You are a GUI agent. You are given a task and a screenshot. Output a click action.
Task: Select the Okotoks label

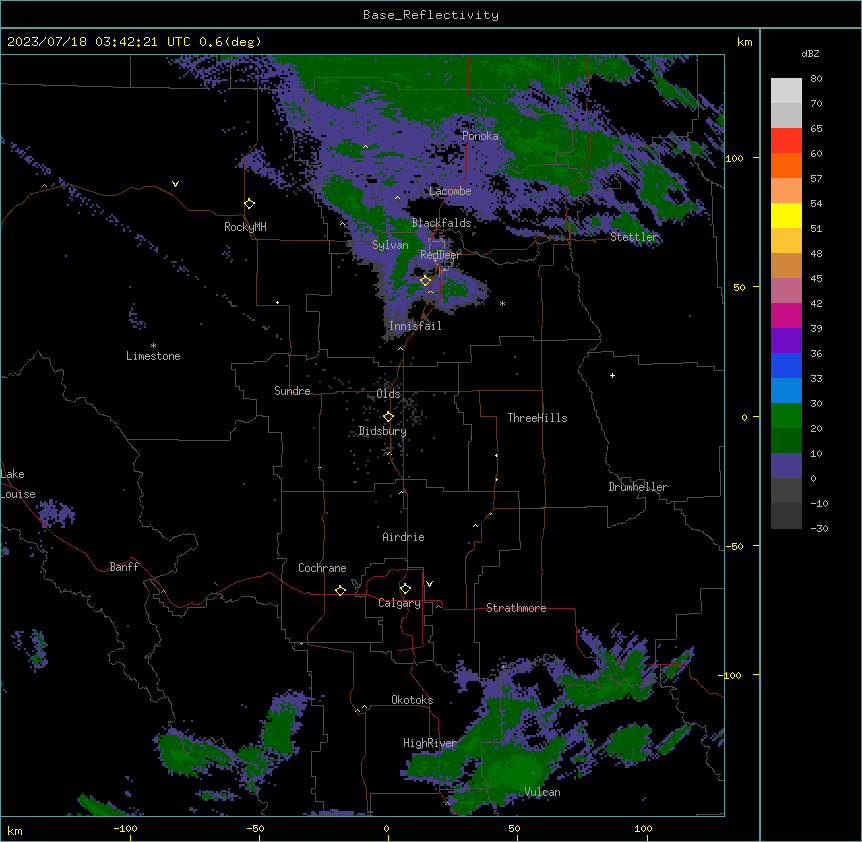coord(412,700)
